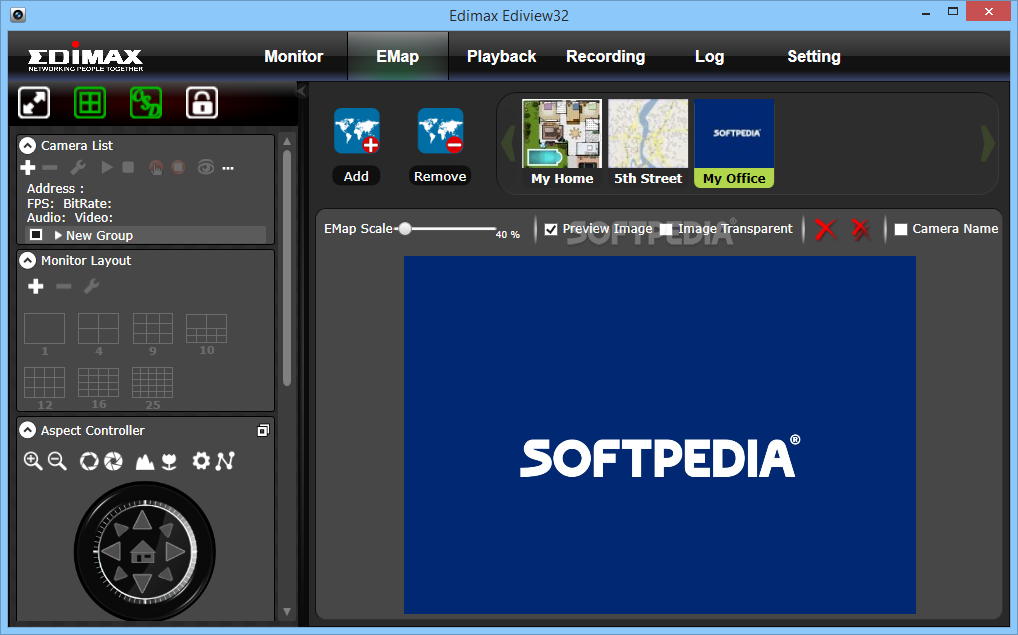
Task: Click the sidebar scrollbar down arrow
Action: (287, 612)
